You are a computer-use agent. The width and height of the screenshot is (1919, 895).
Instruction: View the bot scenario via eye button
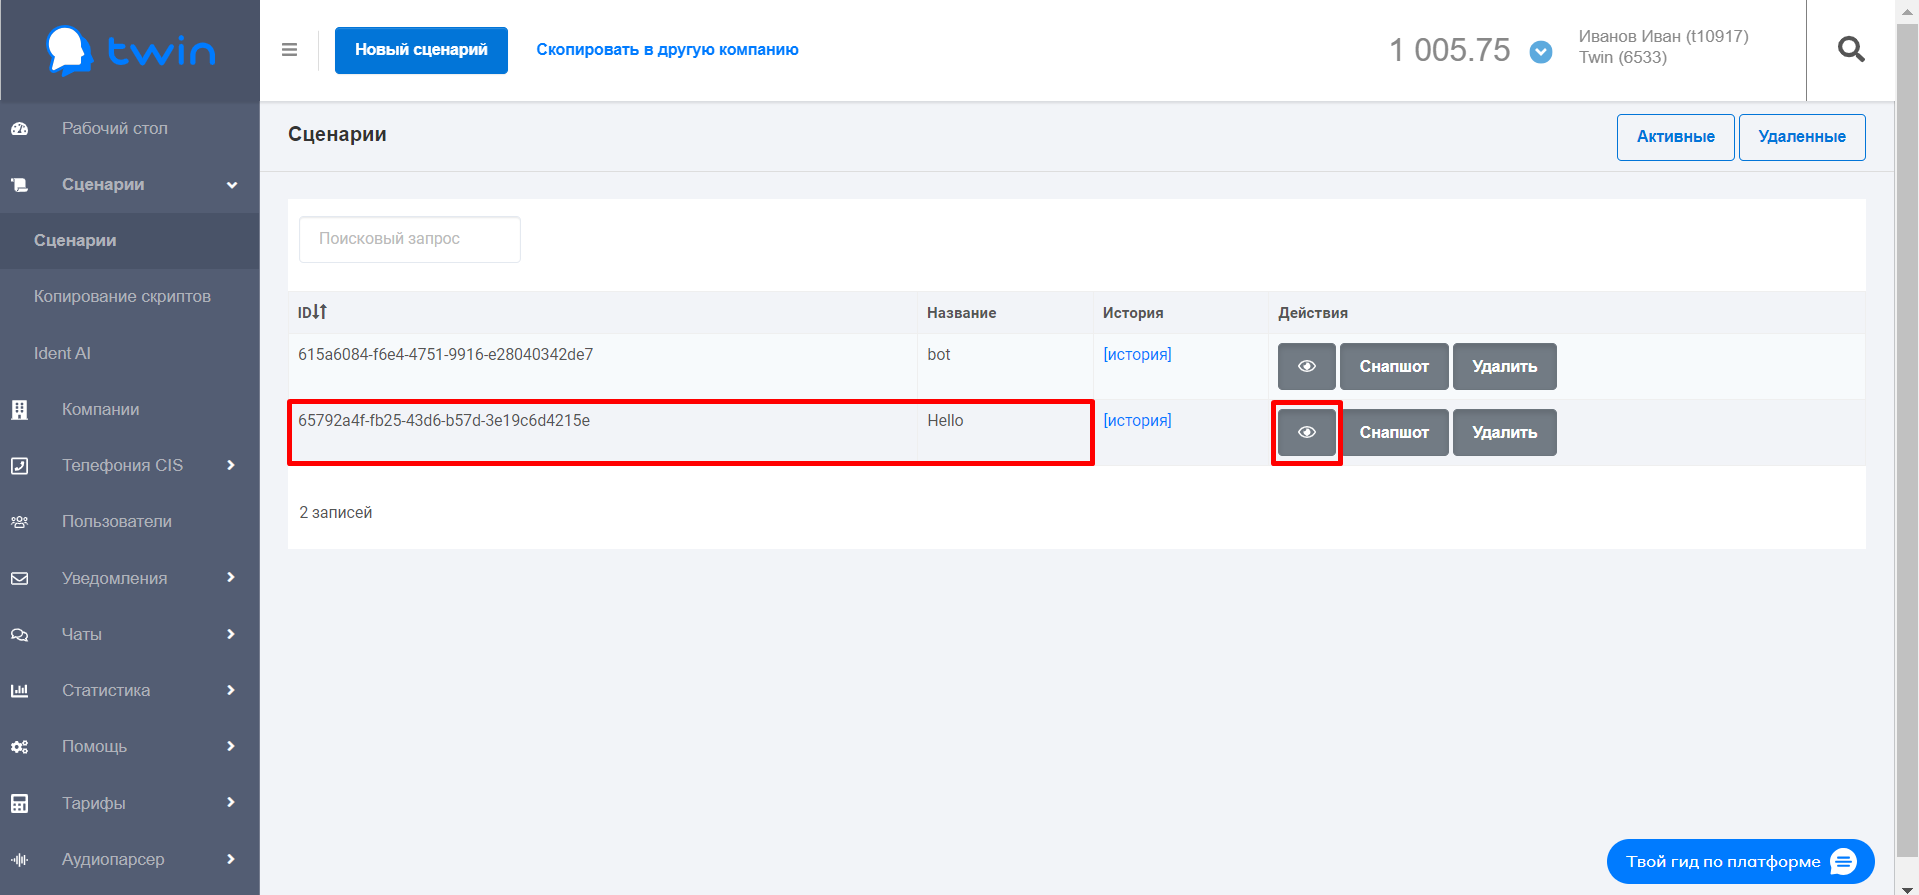[x=1306, y=366]
